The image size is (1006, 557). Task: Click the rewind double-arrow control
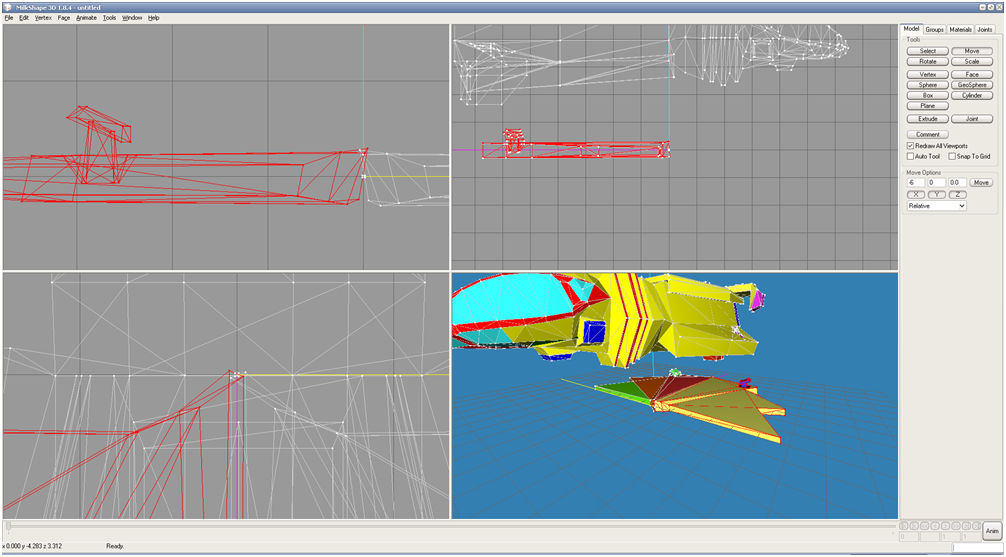(925, 526)
